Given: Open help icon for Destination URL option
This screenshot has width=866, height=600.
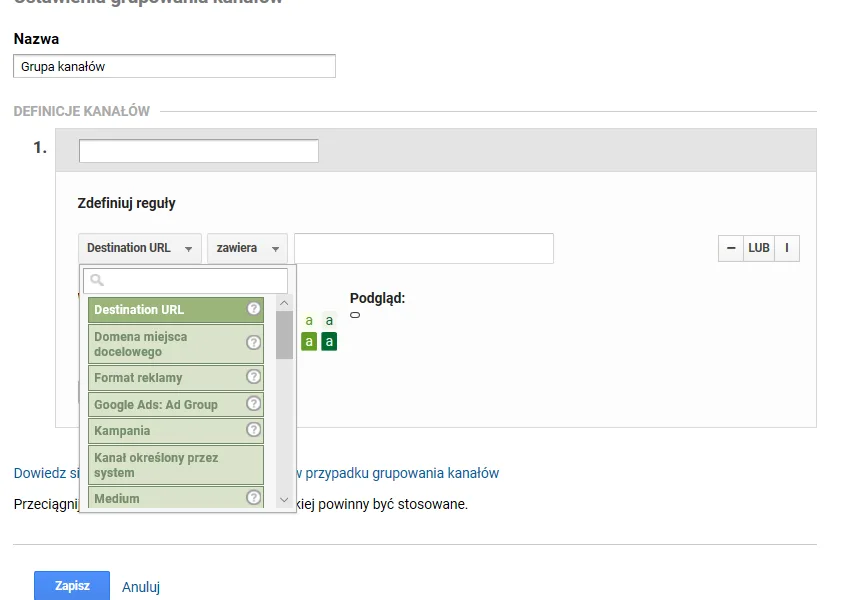Looking at the screenshot, I should point(254,309).
